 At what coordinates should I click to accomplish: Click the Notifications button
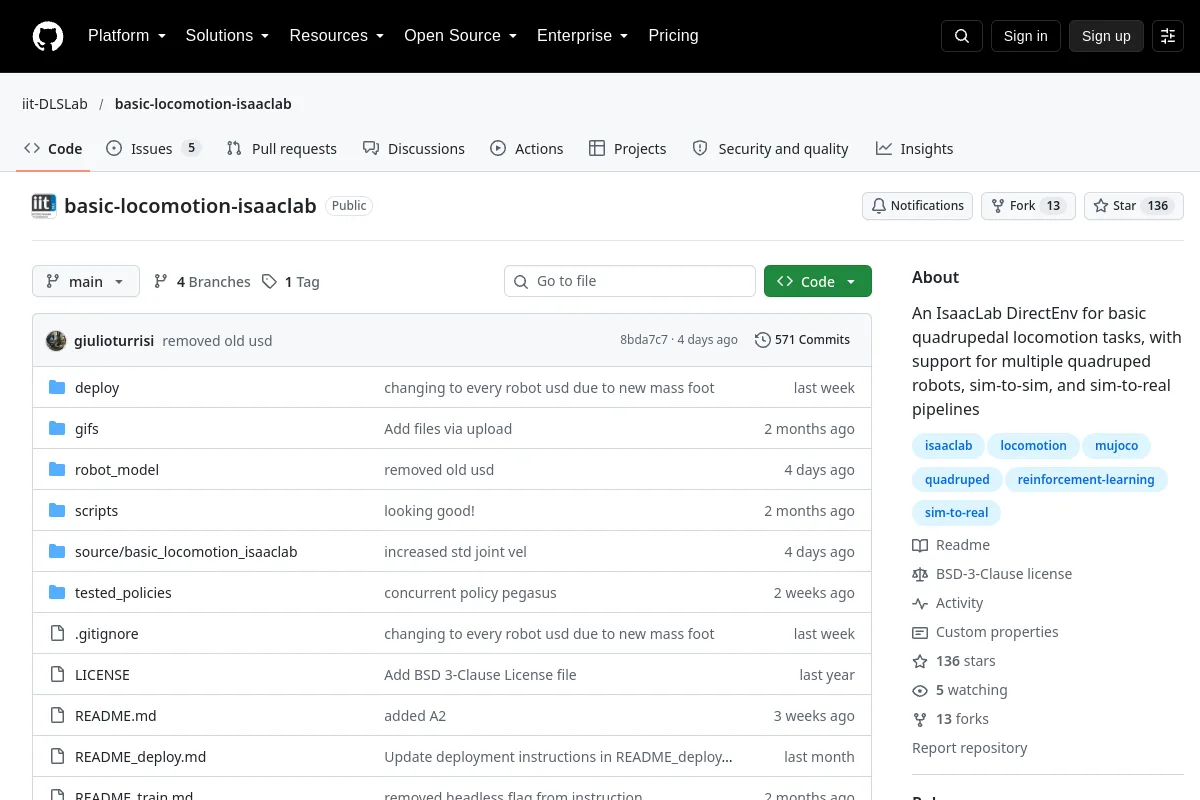[918, 206]
